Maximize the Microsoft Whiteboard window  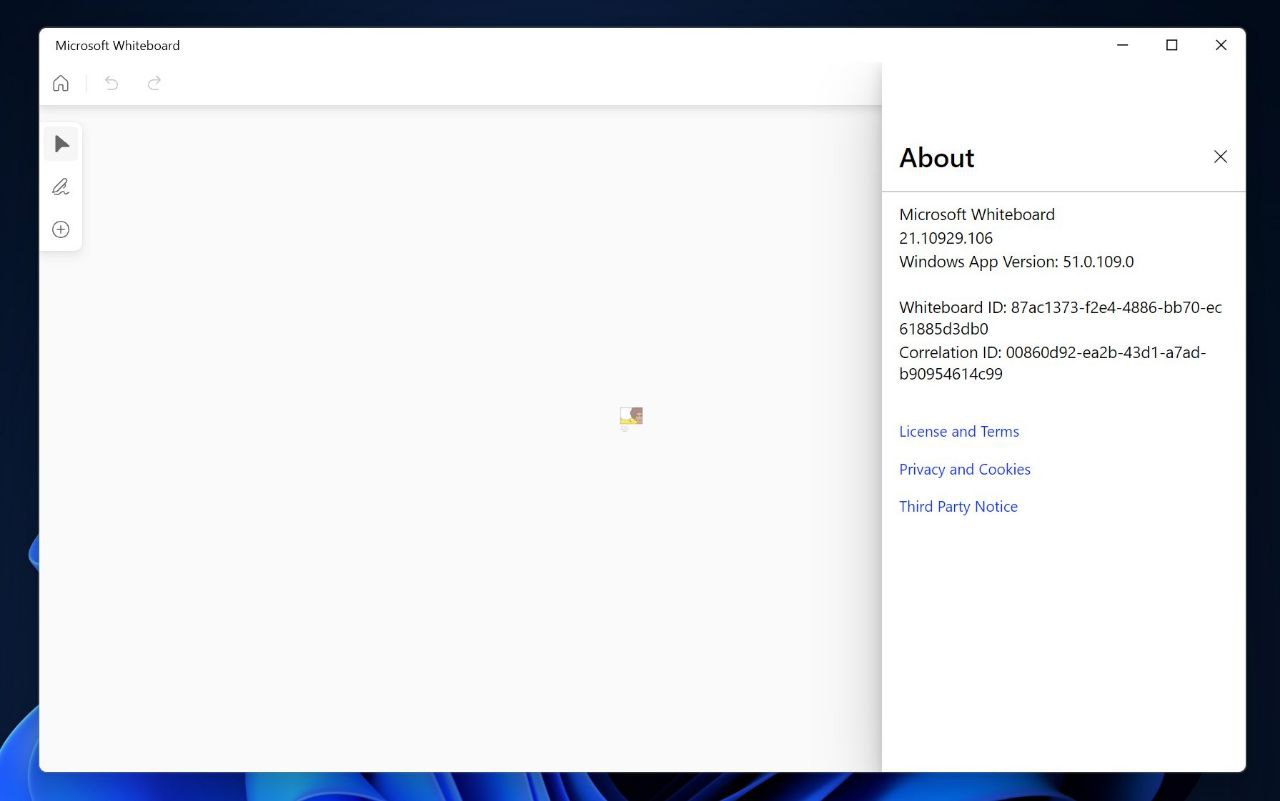[1172, 45]
